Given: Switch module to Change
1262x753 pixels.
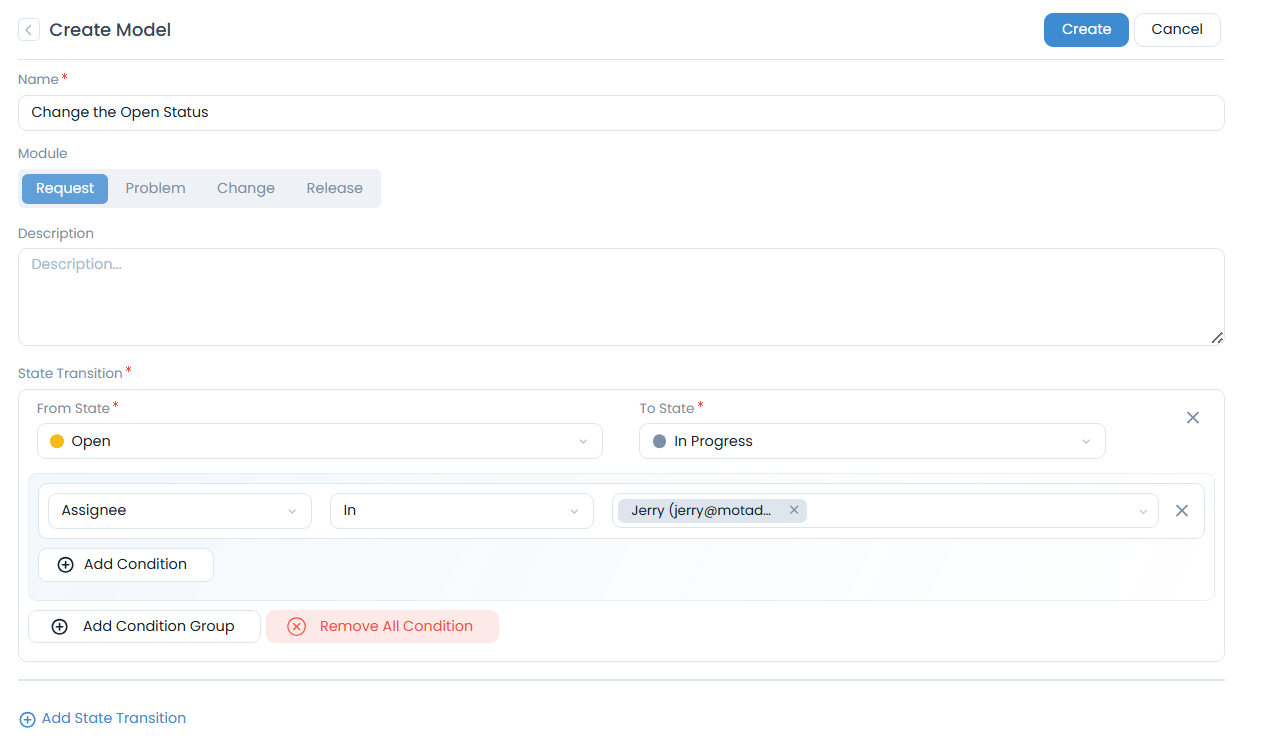Looking at the screenshot, I should 245,188.
